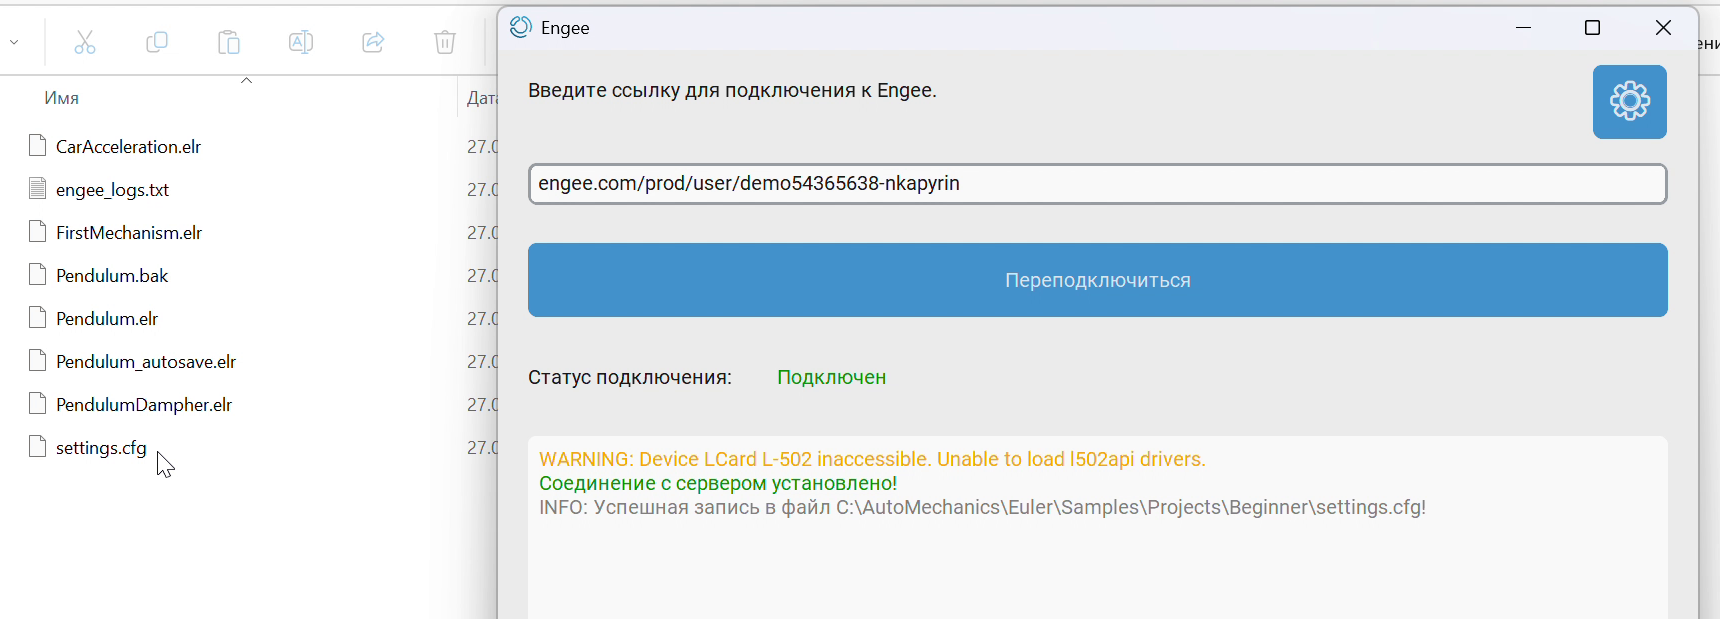
Task: Click the Подключен status text
Action: (832, 377)
